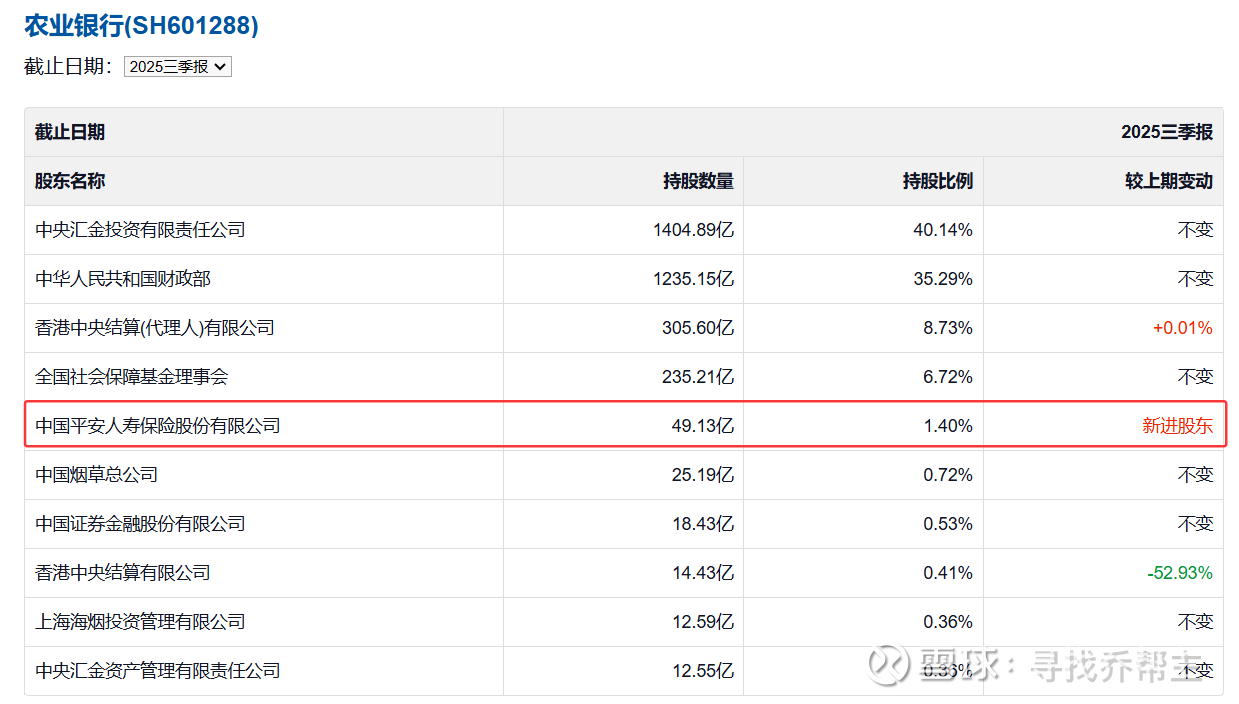The width and height of the screenshot is (1239, 704).
Task: Open the 截止日期 period dropdown
Action: click(178, 67)
